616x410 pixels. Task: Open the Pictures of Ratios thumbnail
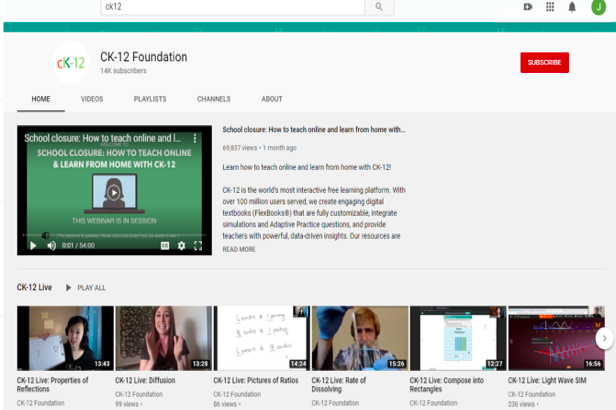pos(262,338)
